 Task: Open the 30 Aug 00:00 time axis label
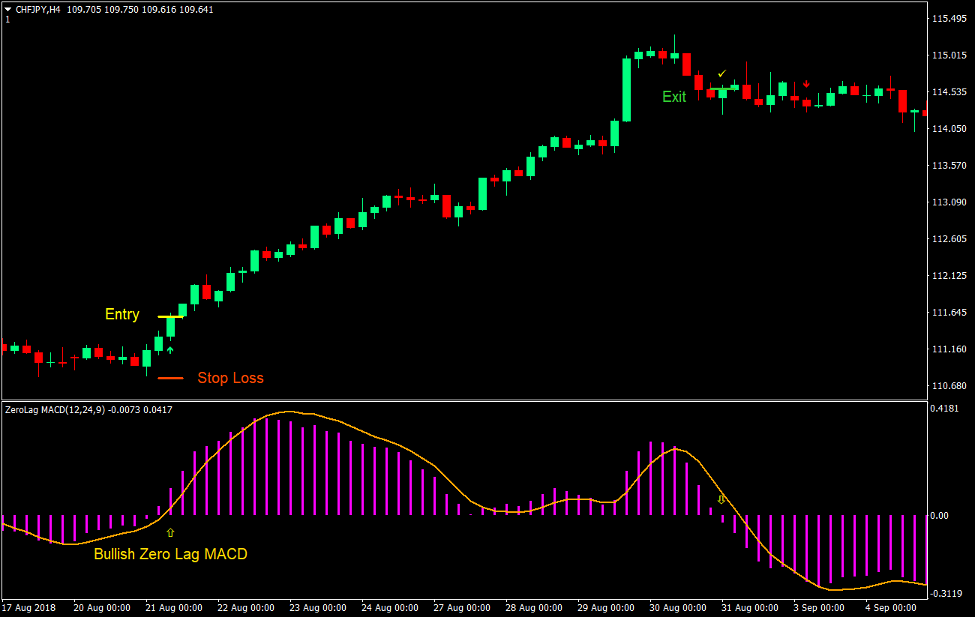[678, 607]
